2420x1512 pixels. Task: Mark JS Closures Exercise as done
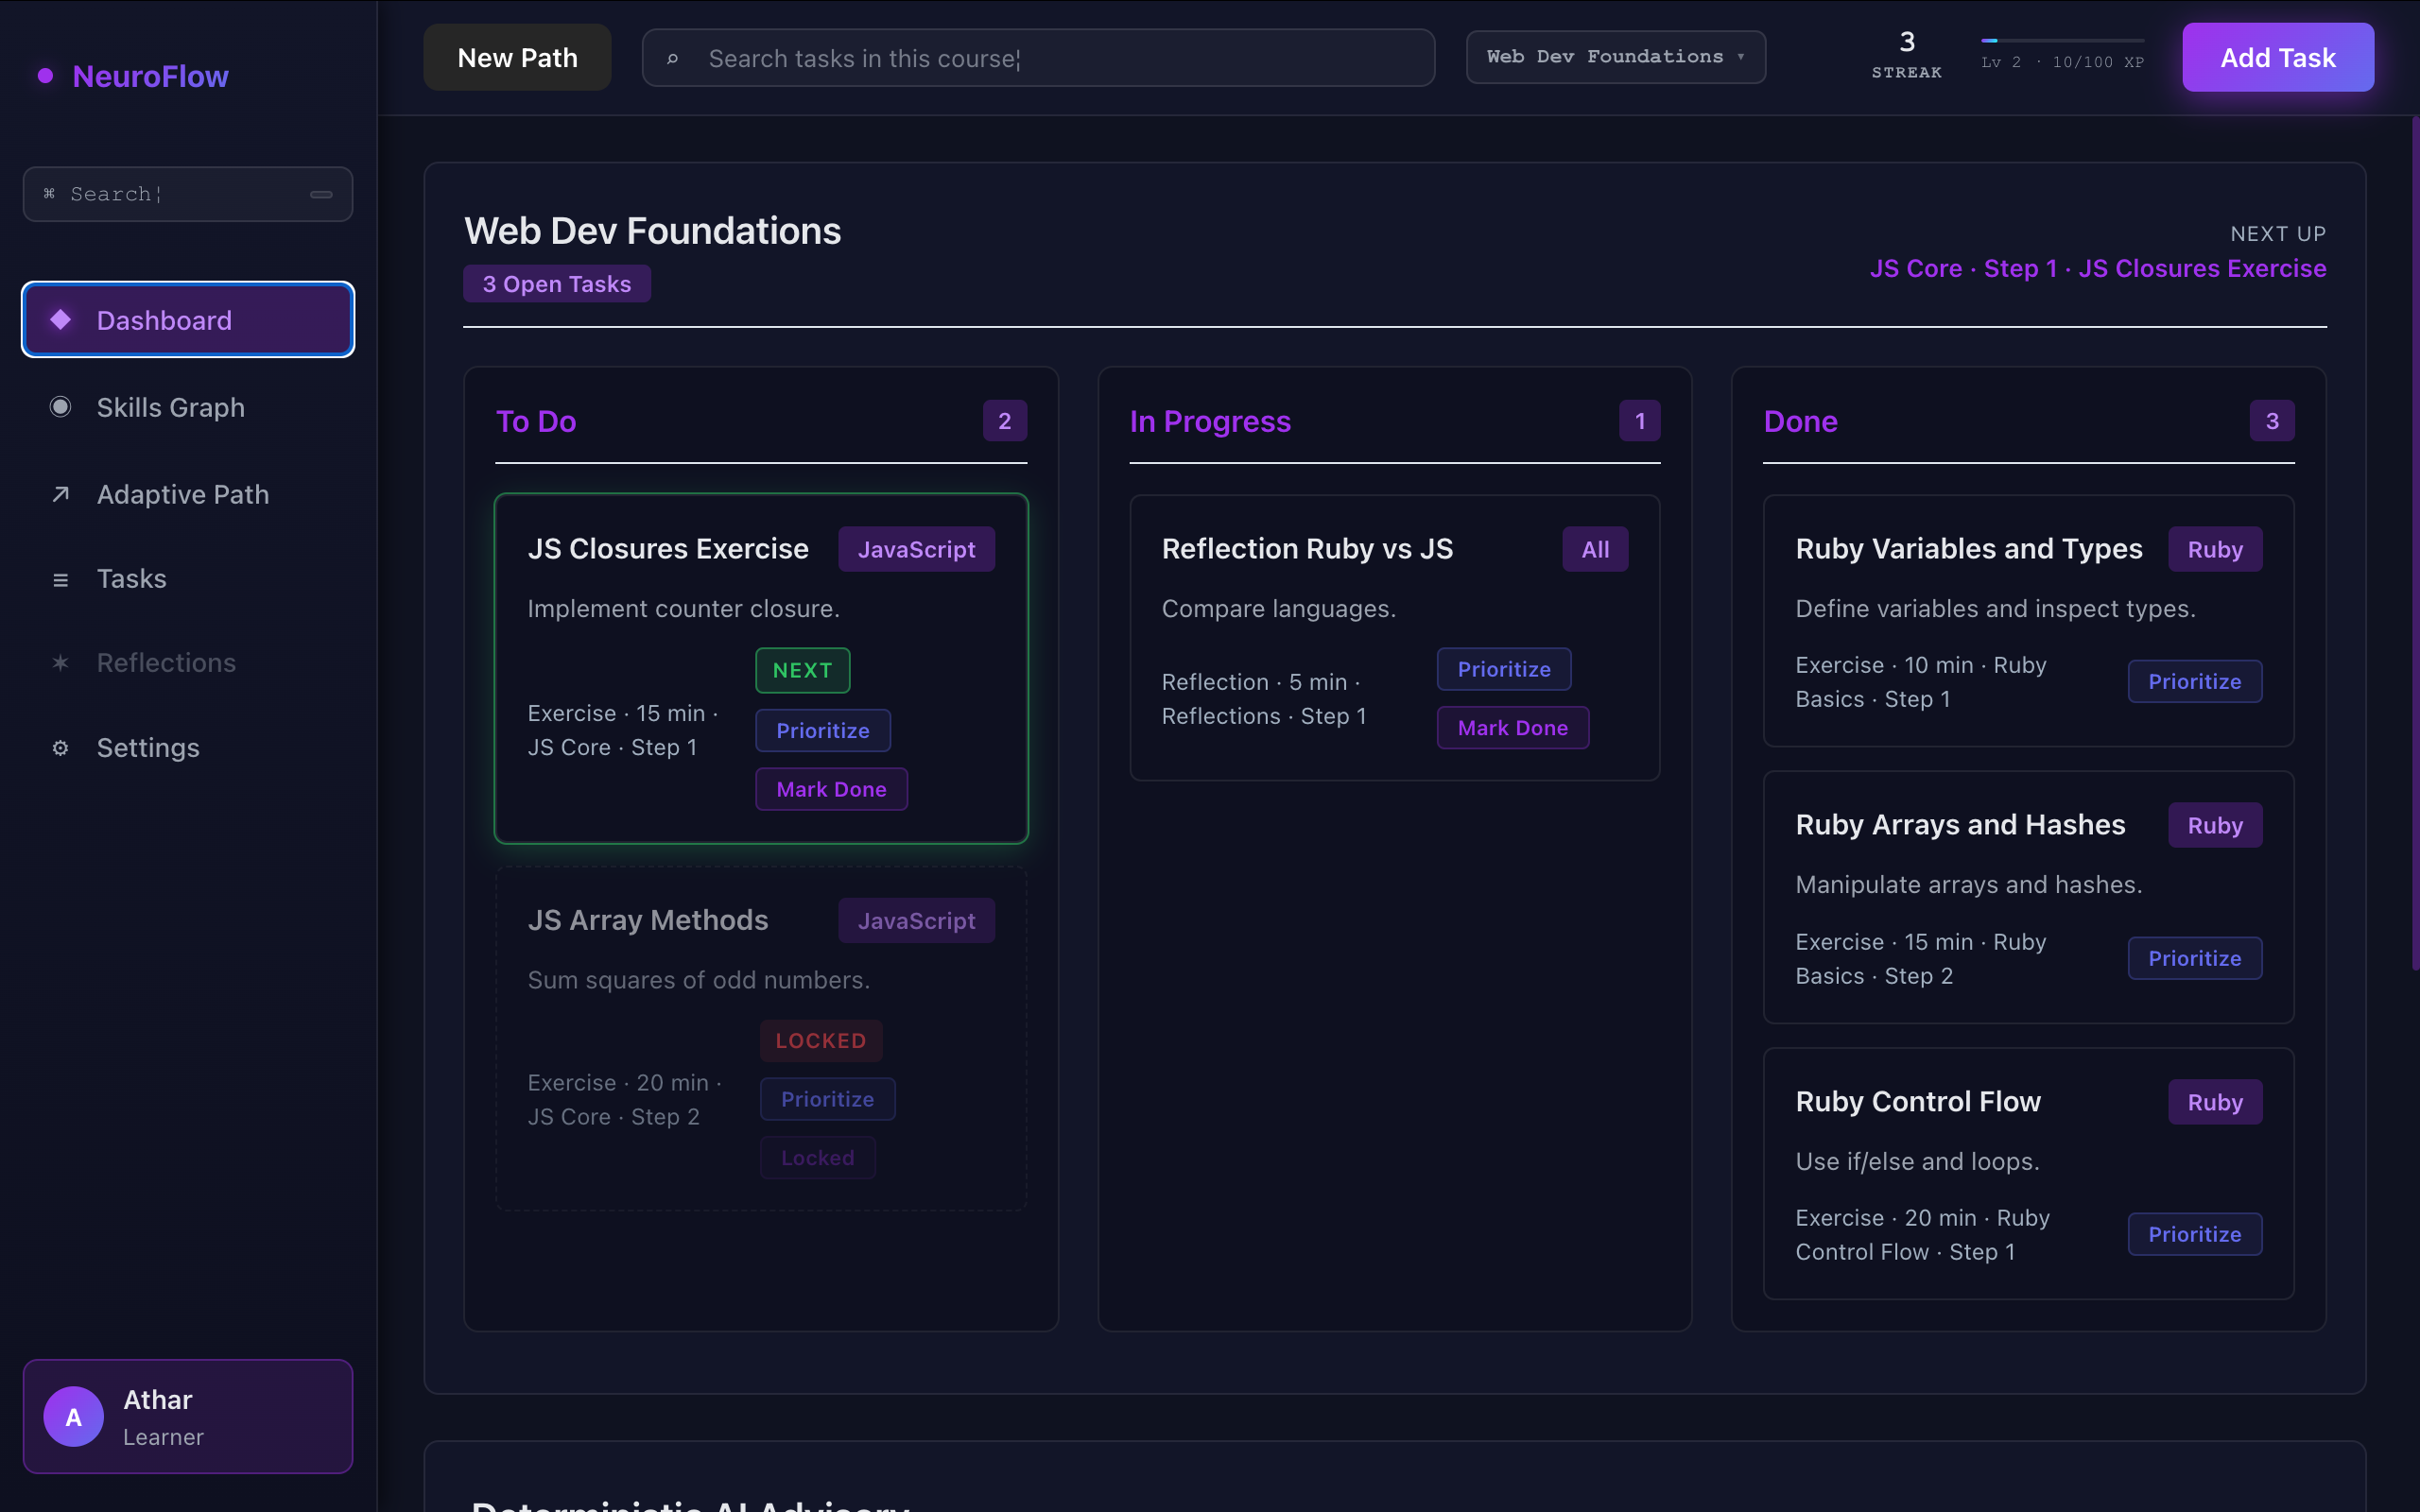pyautogui.click(x=831, y=789)
